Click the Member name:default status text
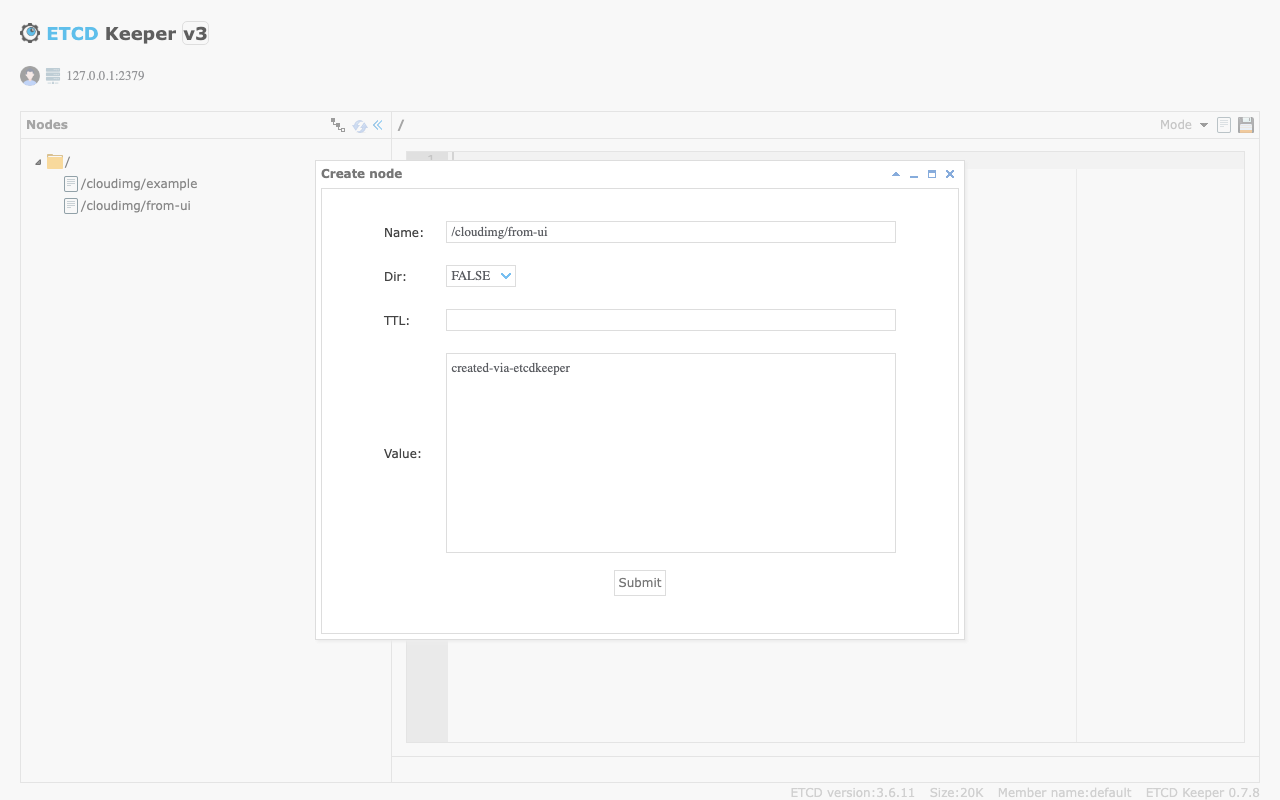This screenshot has width=1280, height=800. pos(1064,793)
